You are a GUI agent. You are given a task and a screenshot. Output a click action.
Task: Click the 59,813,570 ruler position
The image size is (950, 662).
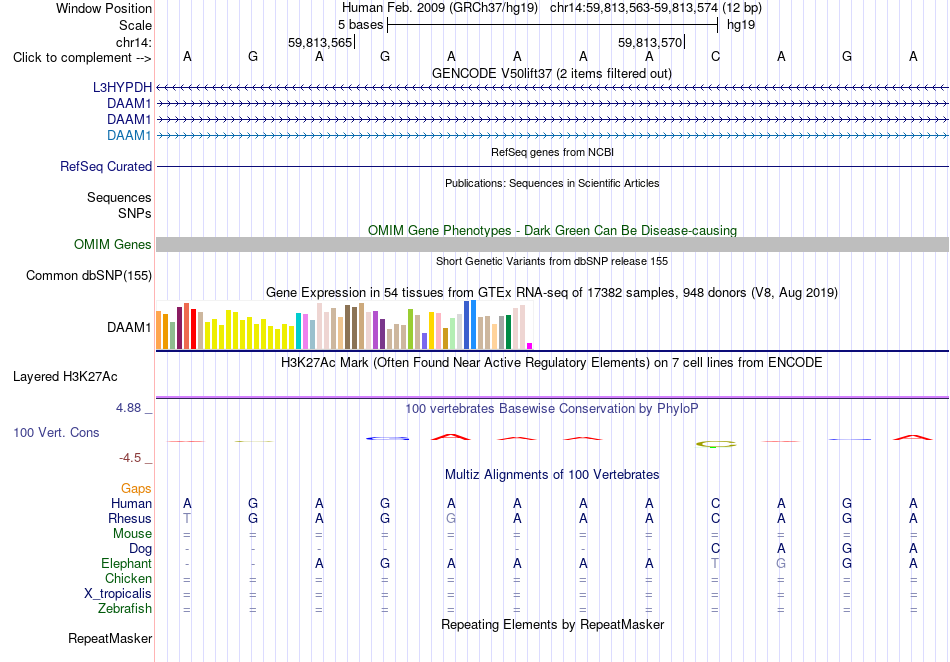click(650, 42)
